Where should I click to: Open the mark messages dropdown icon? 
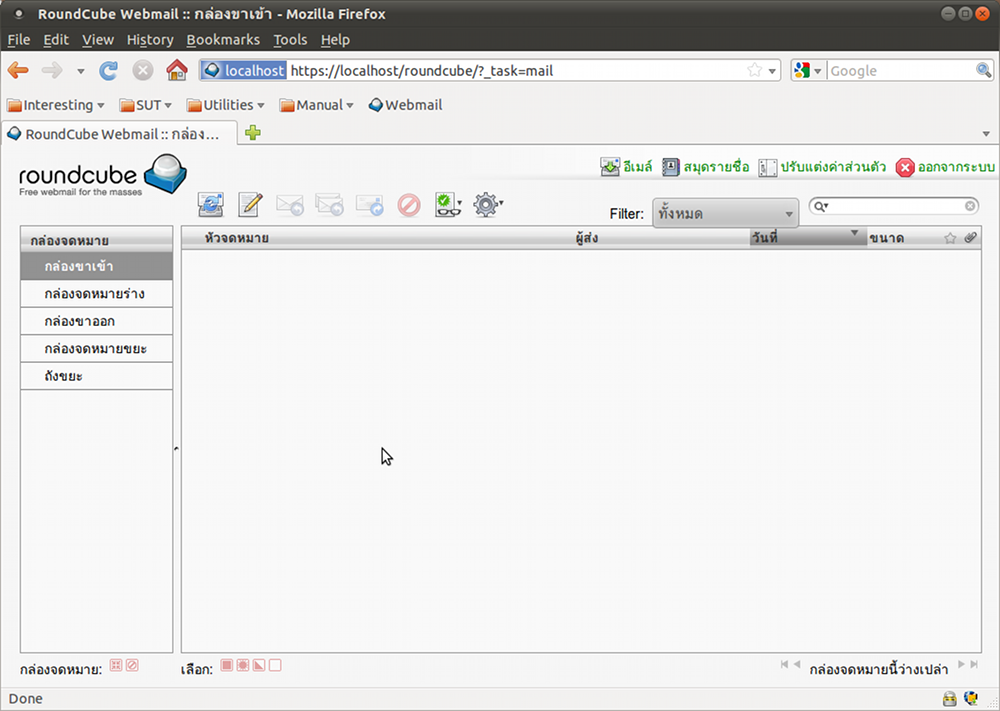point(448,205)
